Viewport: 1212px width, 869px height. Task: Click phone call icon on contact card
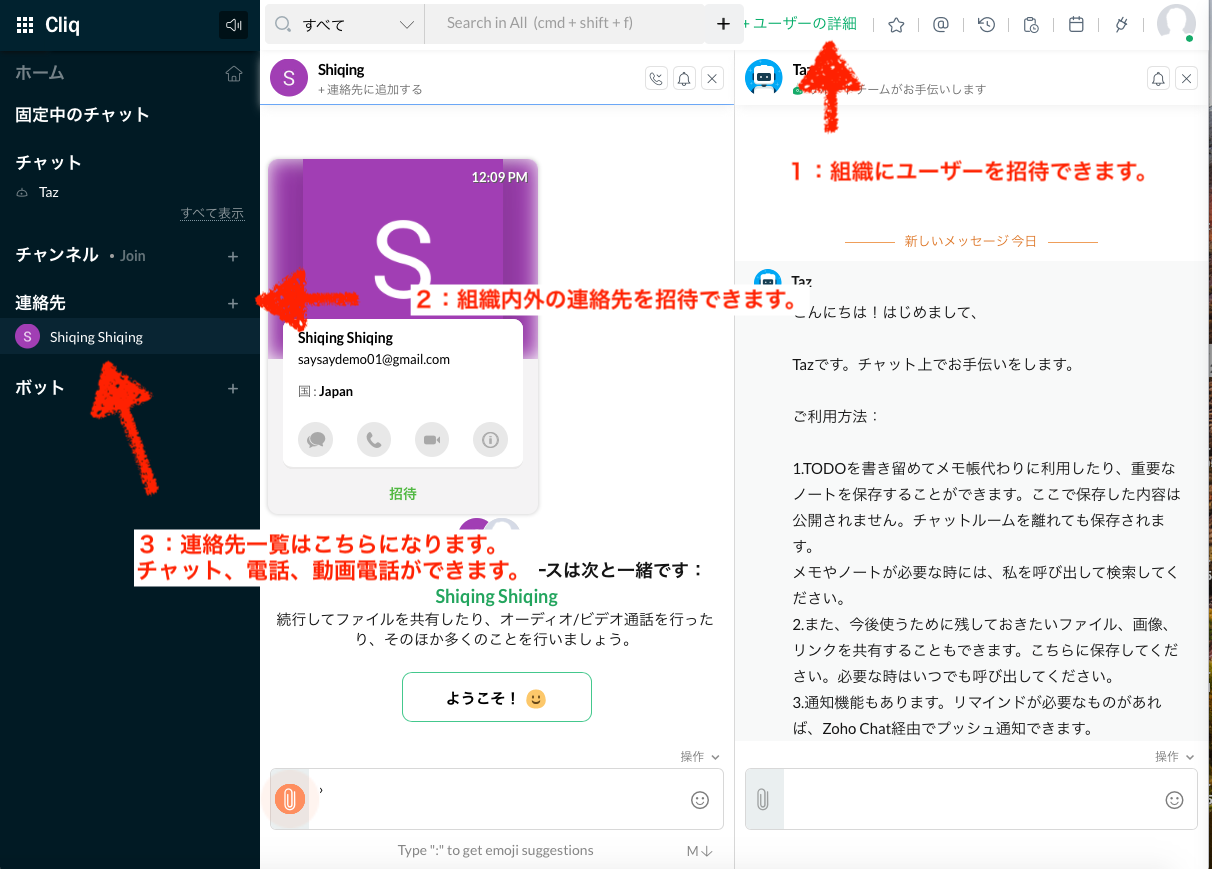coord(374,439)
